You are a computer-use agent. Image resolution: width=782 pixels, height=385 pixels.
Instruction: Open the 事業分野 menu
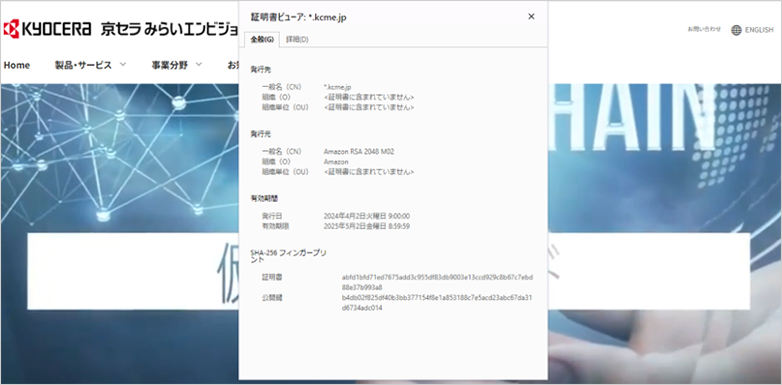170,65
